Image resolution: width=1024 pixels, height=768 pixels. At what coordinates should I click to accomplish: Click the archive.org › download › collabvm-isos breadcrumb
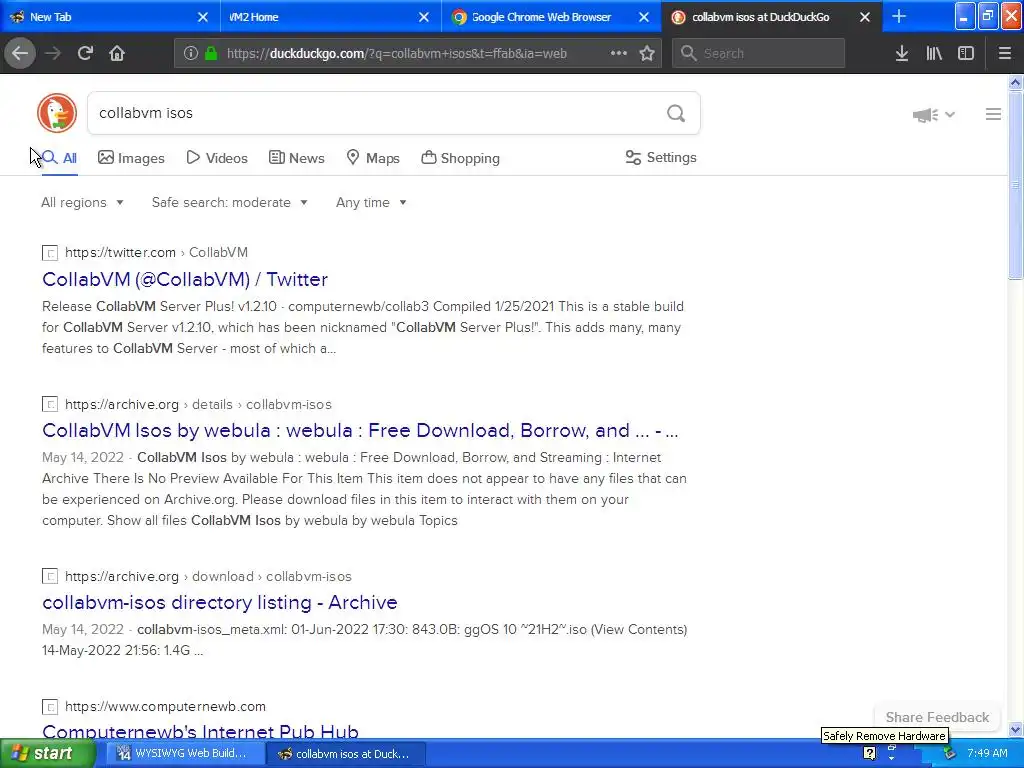(208, 576)
